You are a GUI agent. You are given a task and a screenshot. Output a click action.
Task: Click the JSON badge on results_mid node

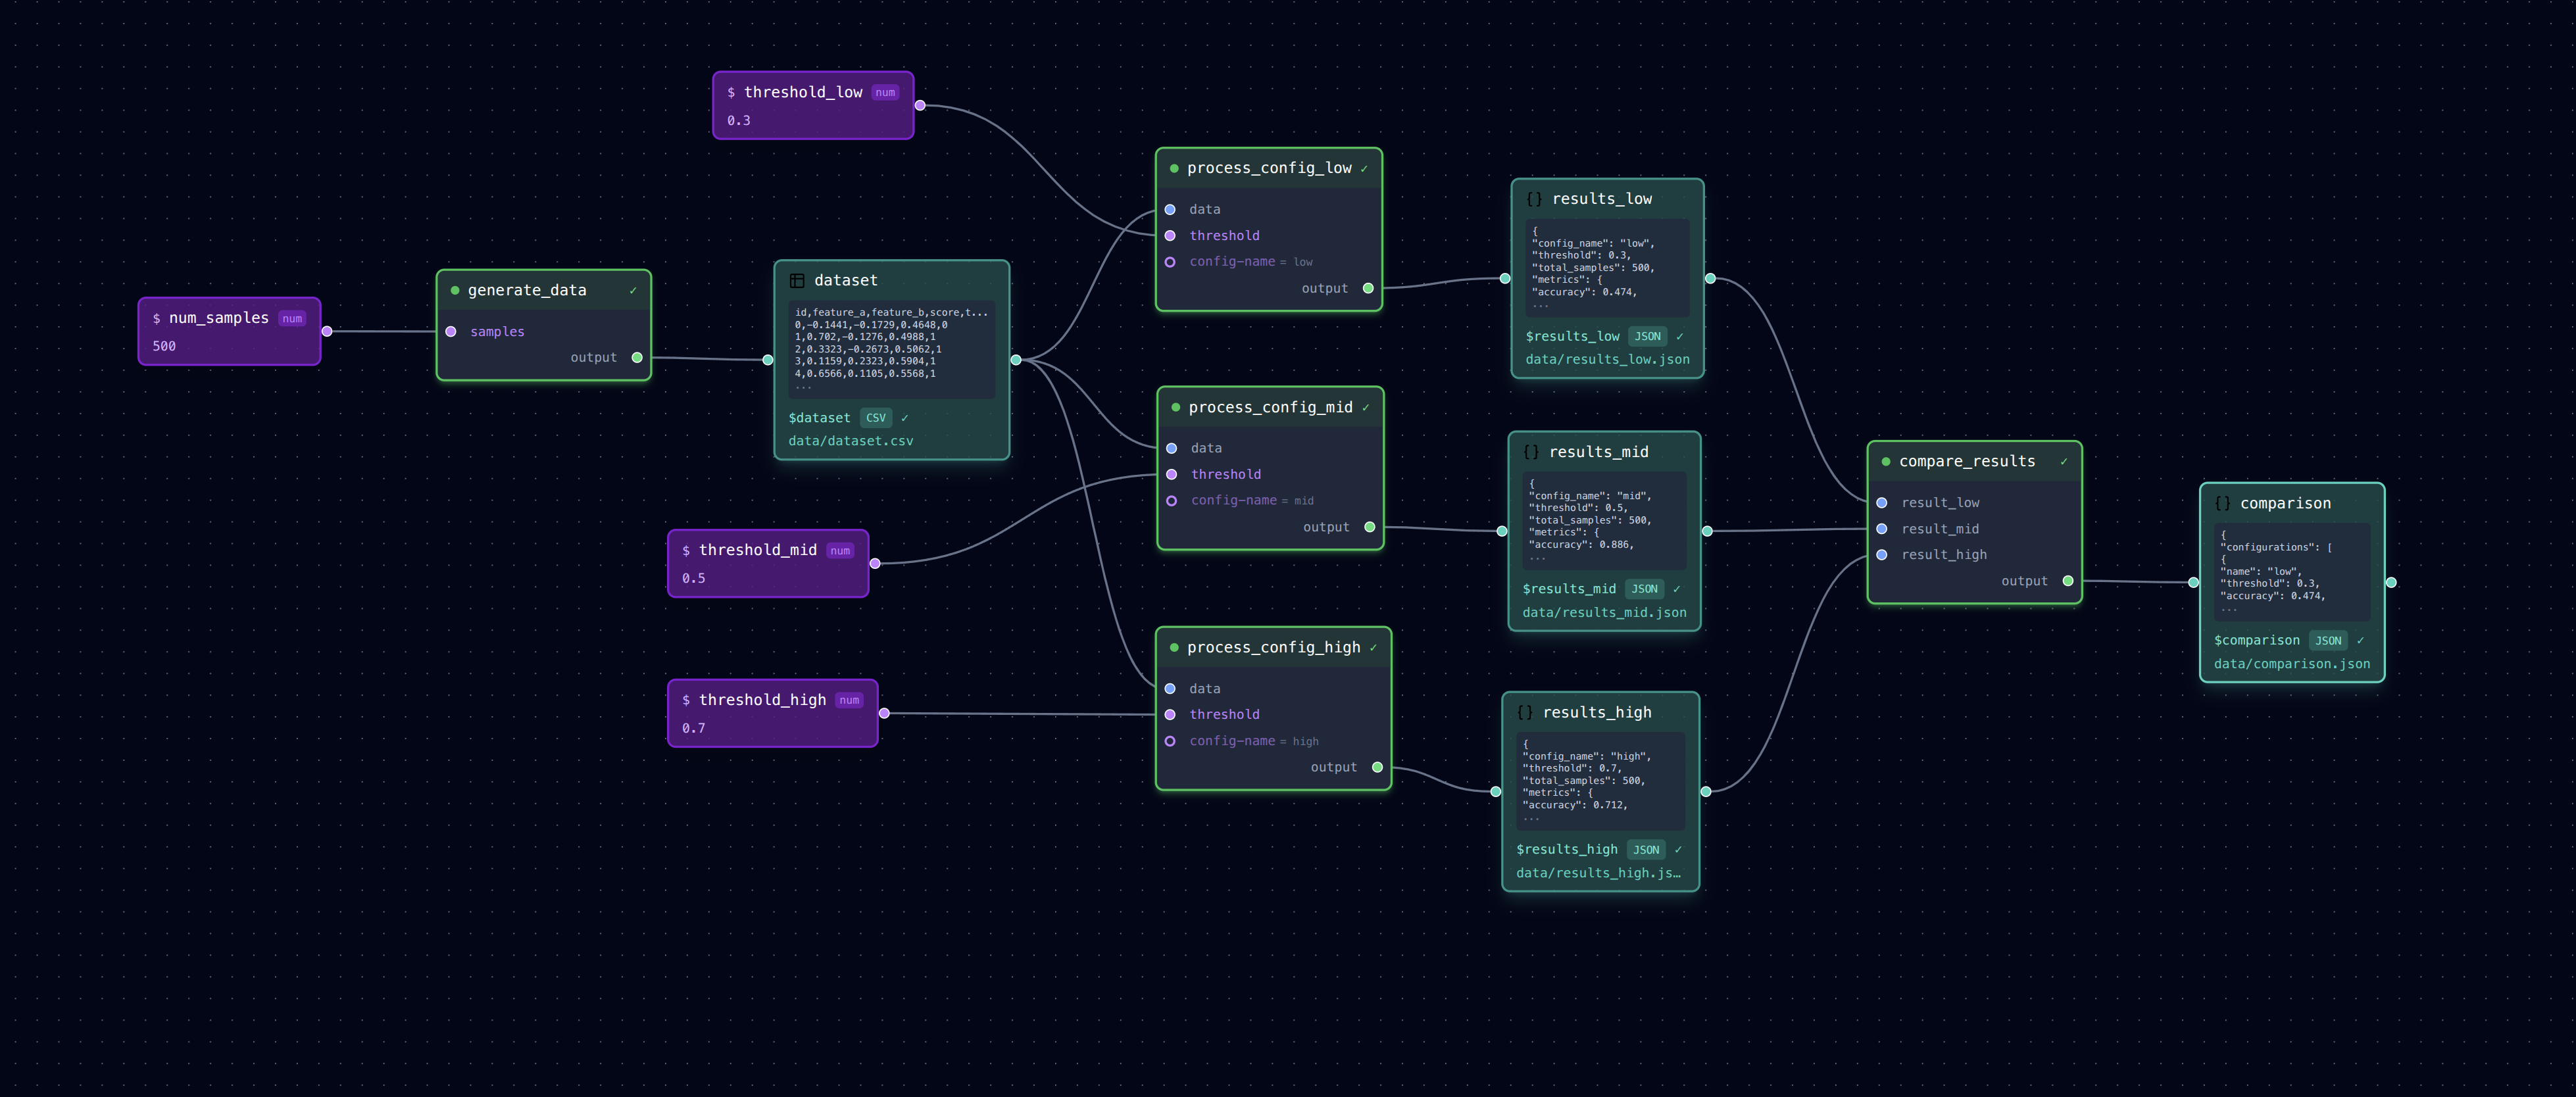pyautogui.click(x=1644, y=589)
